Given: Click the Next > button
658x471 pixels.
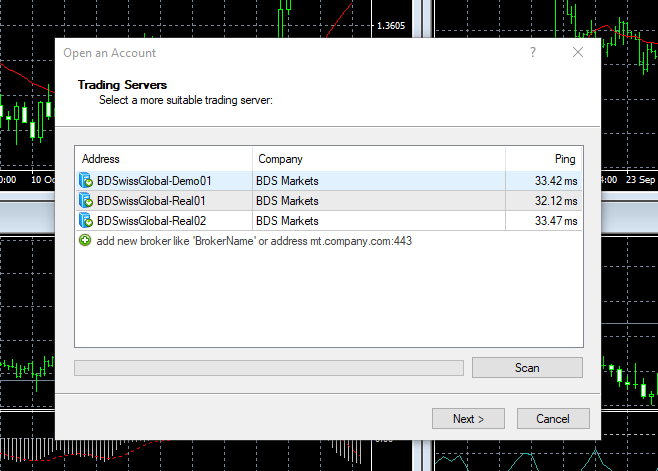Looking at the screenshot, I should tap(468, 419).
